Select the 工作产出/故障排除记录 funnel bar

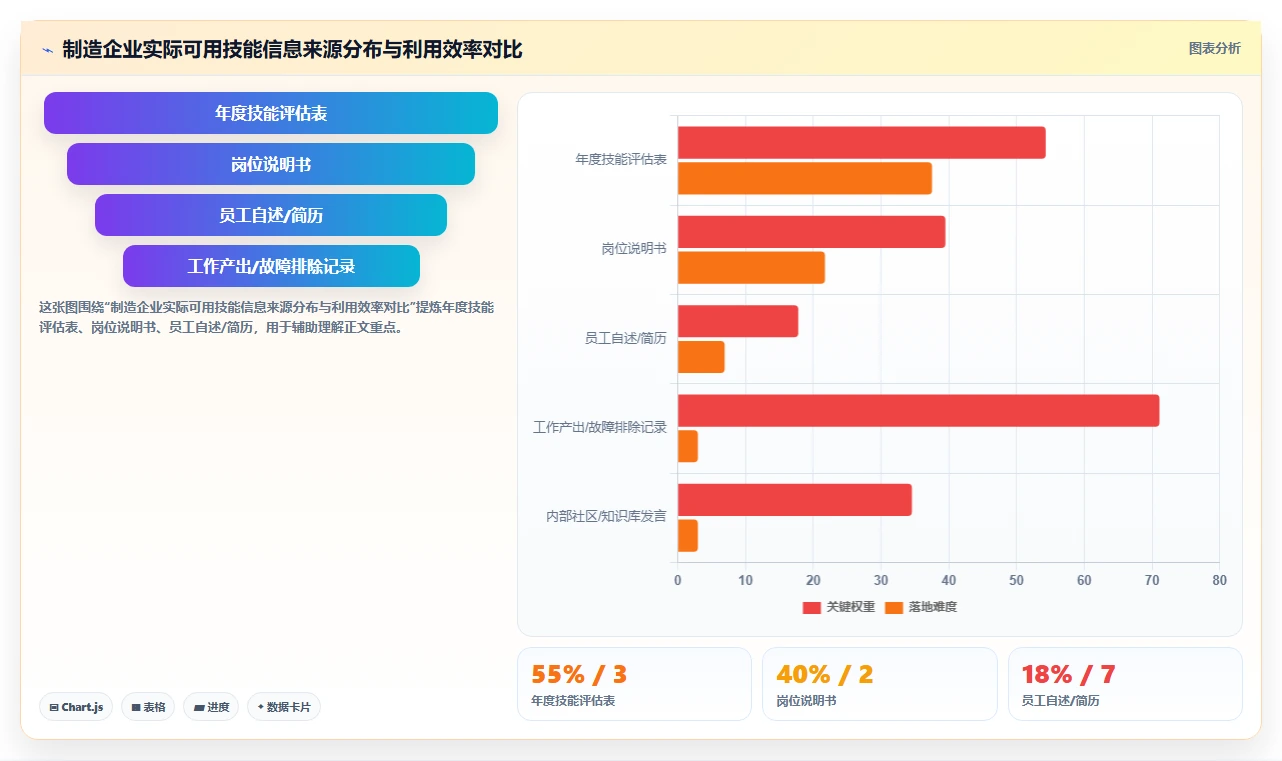[271, 266]
